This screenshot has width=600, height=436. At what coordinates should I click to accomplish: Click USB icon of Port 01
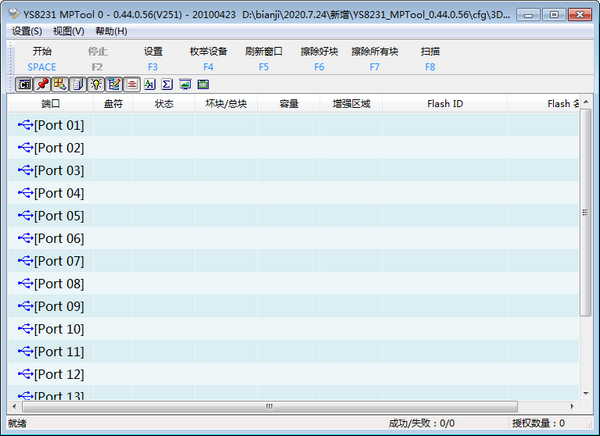(x=26, y=125)
